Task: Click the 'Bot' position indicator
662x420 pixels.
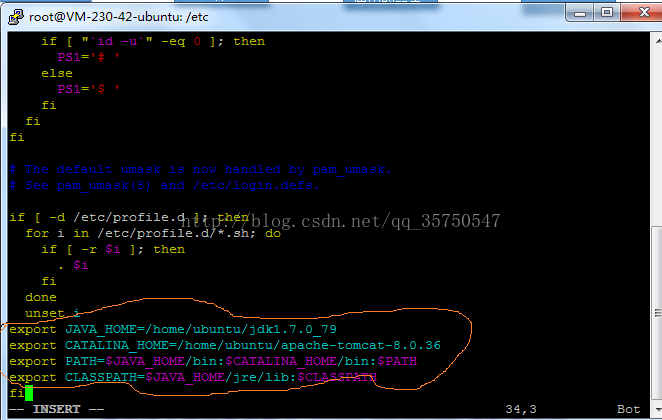Action: pyautogui.click(x=629, y=409)
